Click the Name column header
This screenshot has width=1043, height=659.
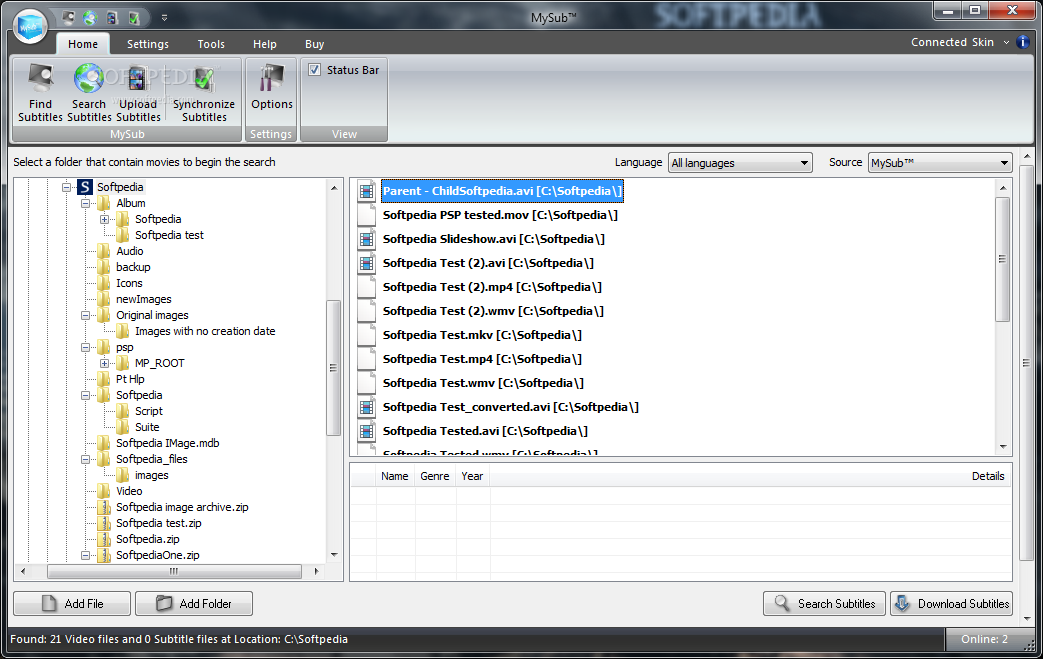pyautogui.click(x=395, y=476)
